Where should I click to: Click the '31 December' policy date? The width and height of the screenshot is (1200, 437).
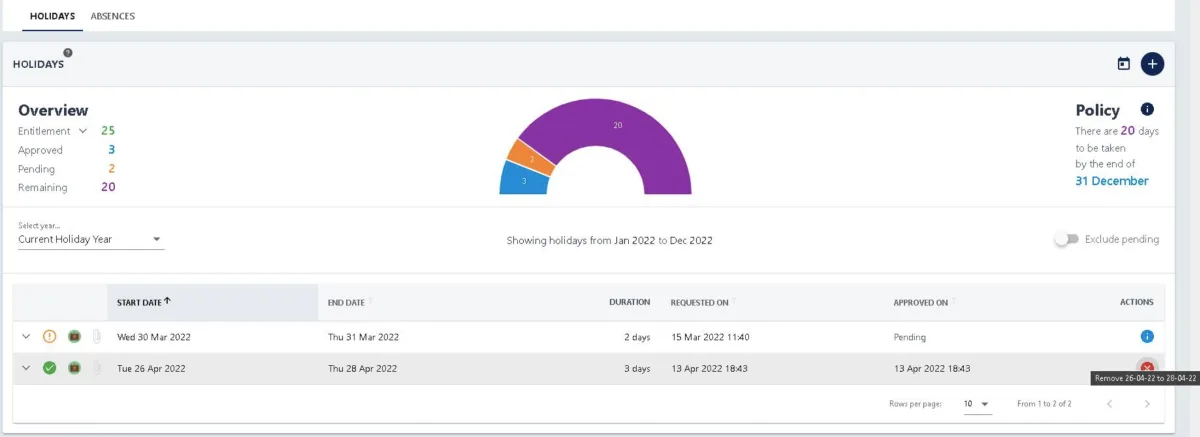[x=1112, y=181]
